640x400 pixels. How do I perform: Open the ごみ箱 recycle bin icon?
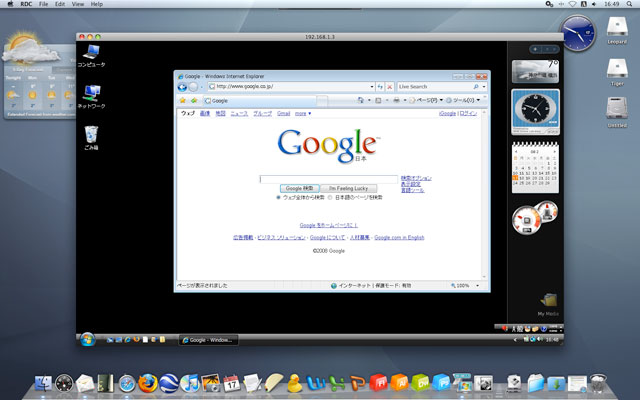(91, 138)
